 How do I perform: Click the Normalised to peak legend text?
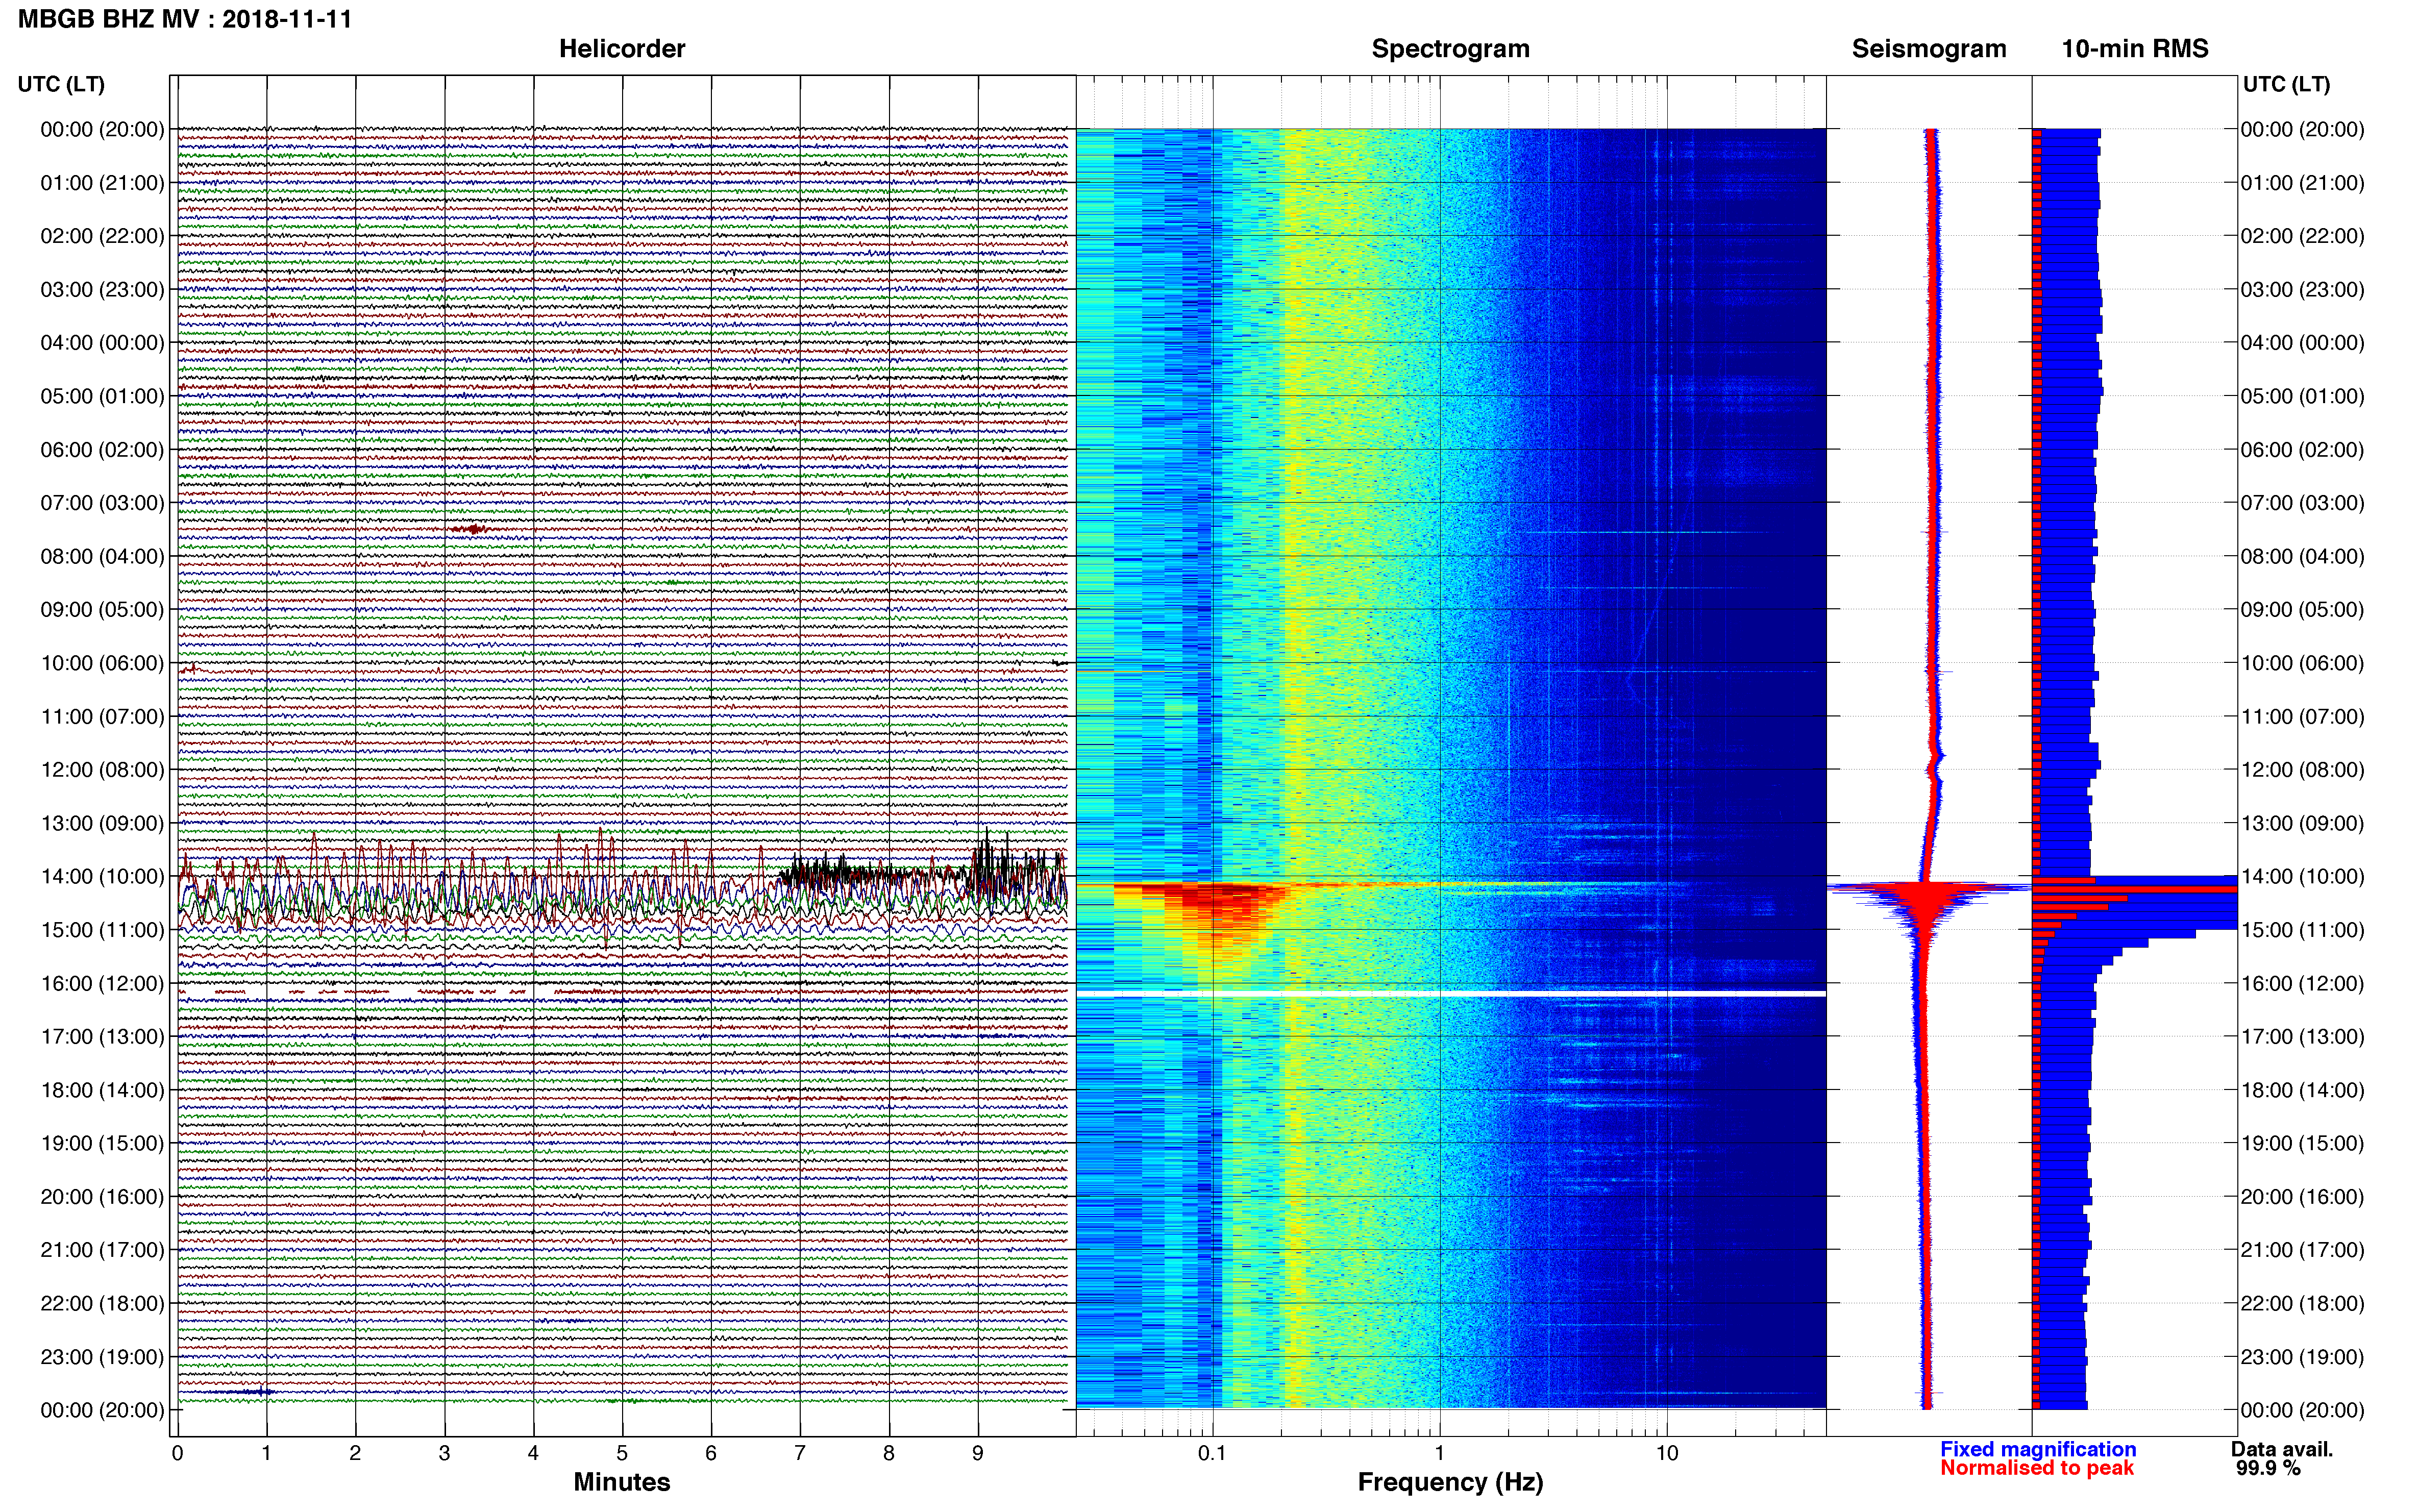(x=2037, y=1468)
